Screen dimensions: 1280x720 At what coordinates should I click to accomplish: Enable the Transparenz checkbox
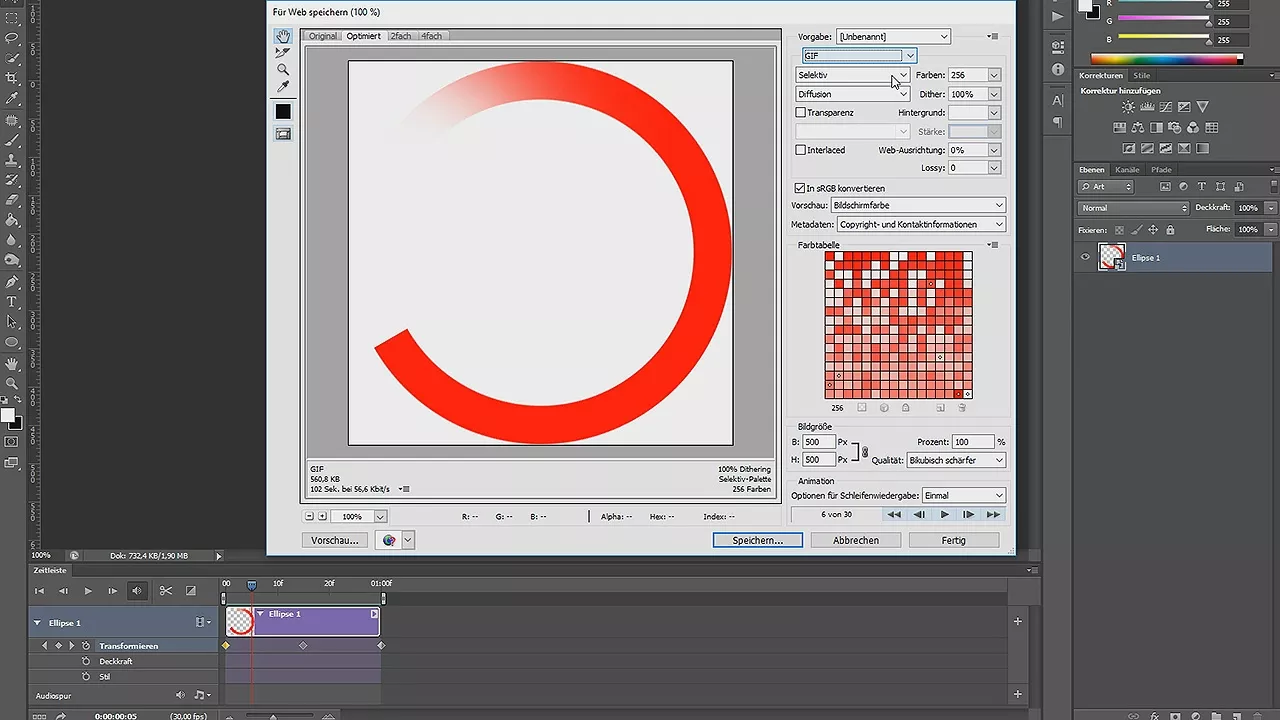(x=800, y=112)
